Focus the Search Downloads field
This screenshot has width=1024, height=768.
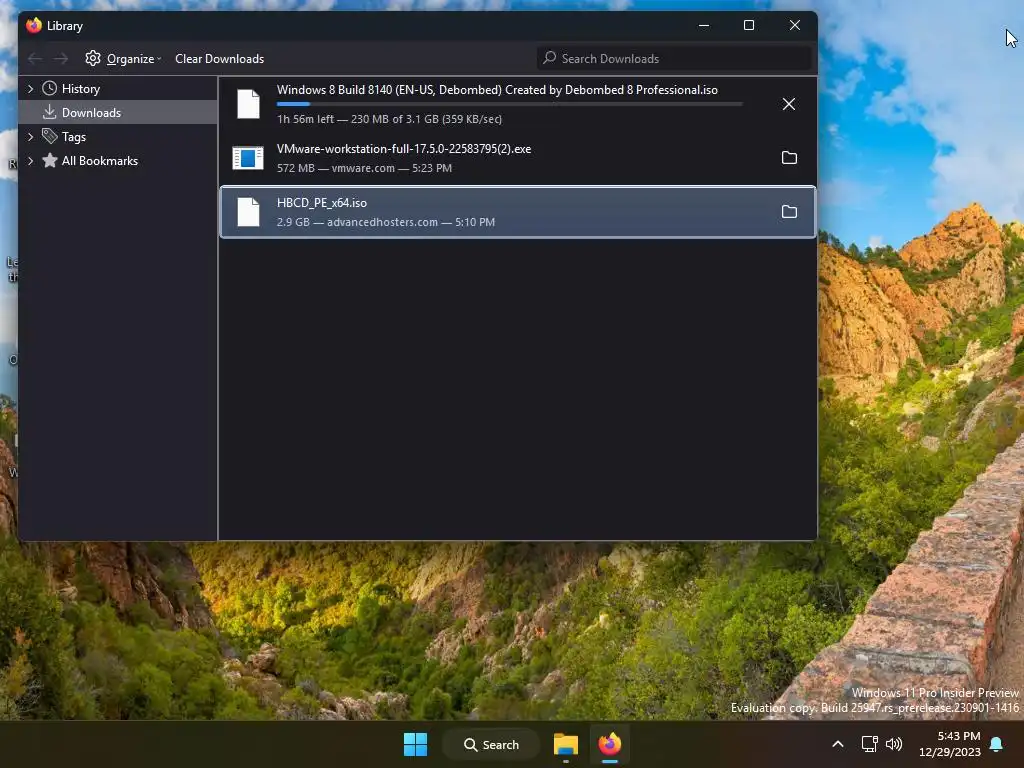pos(674,59)
